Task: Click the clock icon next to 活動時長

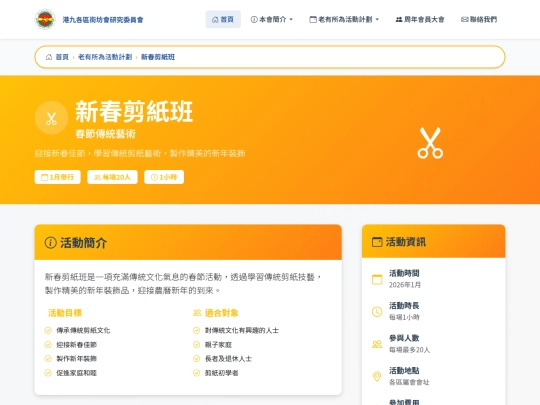Action: (377, 312)
